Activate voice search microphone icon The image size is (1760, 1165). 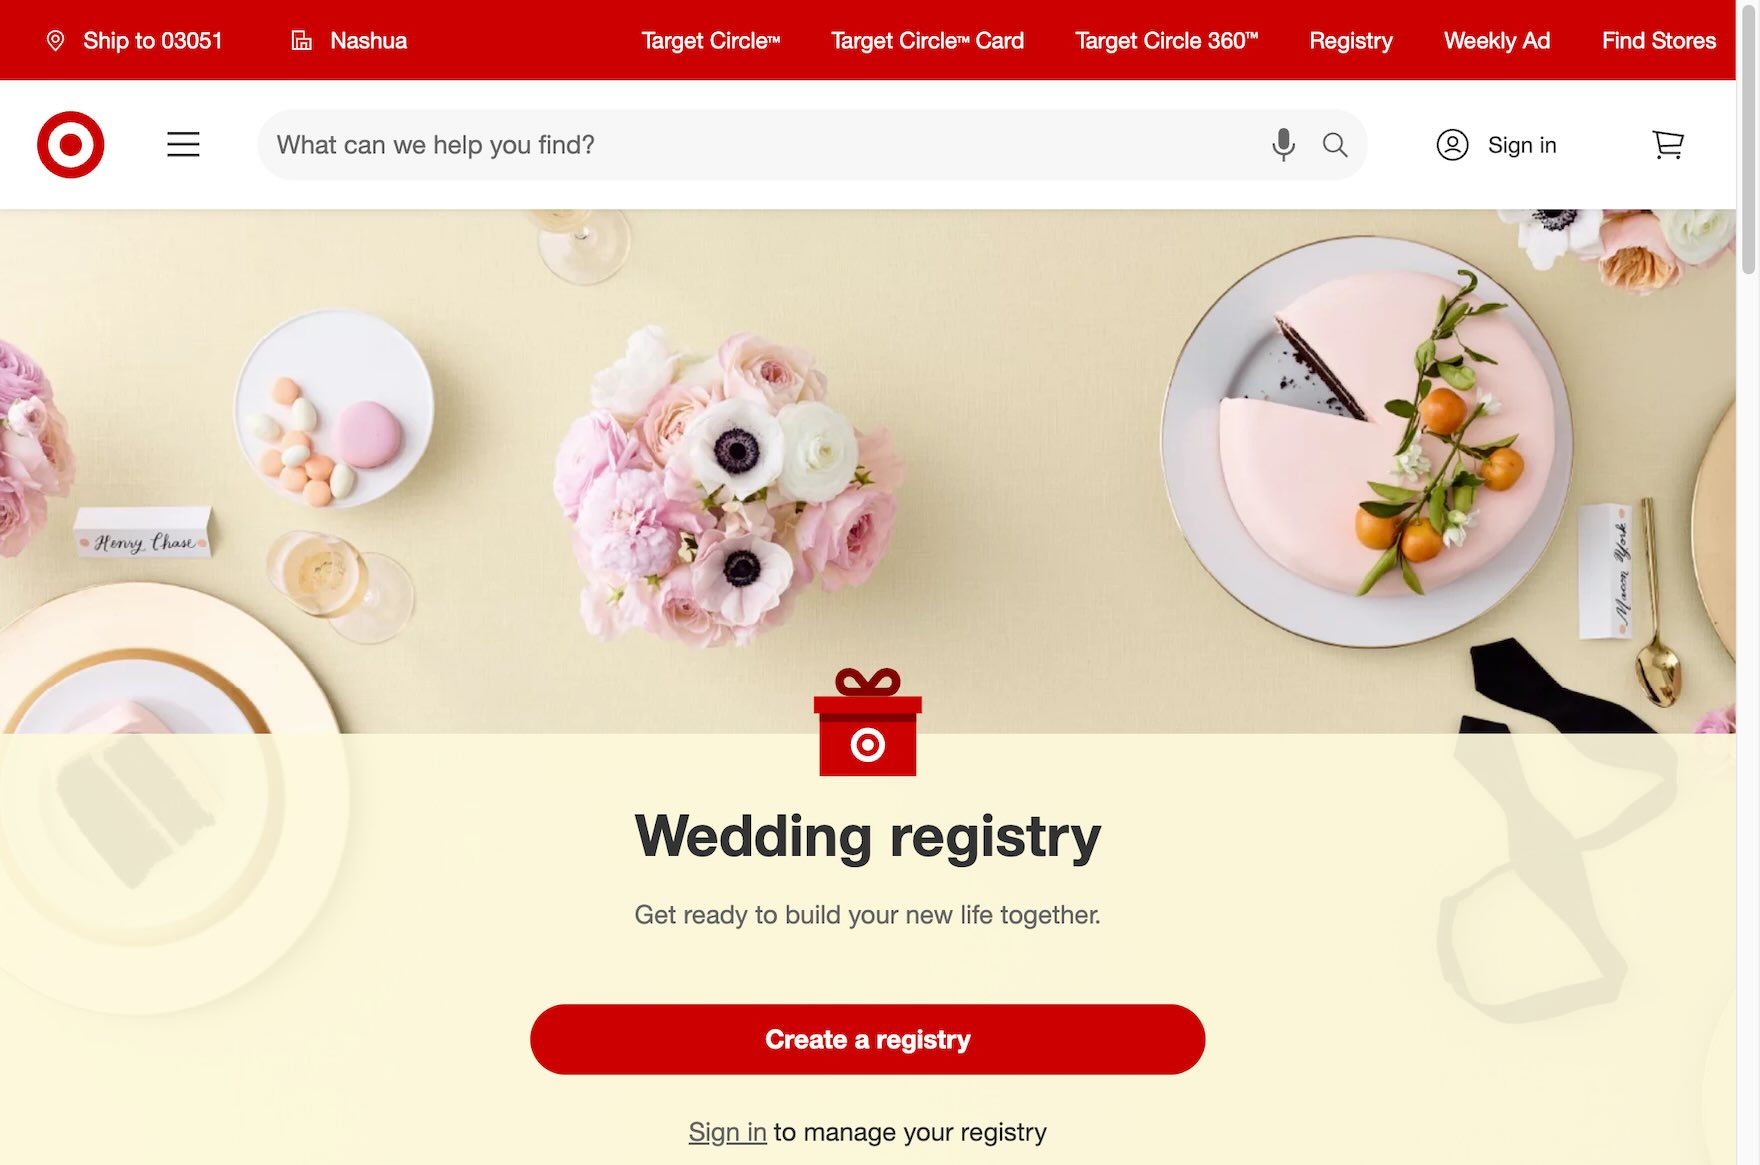point(1283,145)
